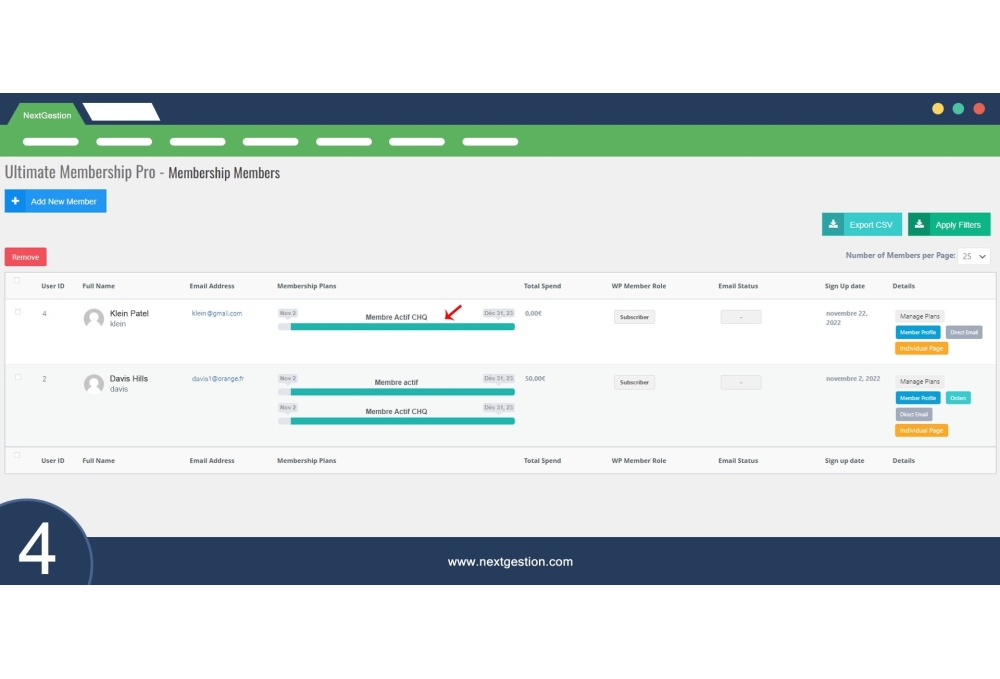The image size is (1000, 679).
Task: Open Davis Hills' avatar picture
Action: click(93, 384)
